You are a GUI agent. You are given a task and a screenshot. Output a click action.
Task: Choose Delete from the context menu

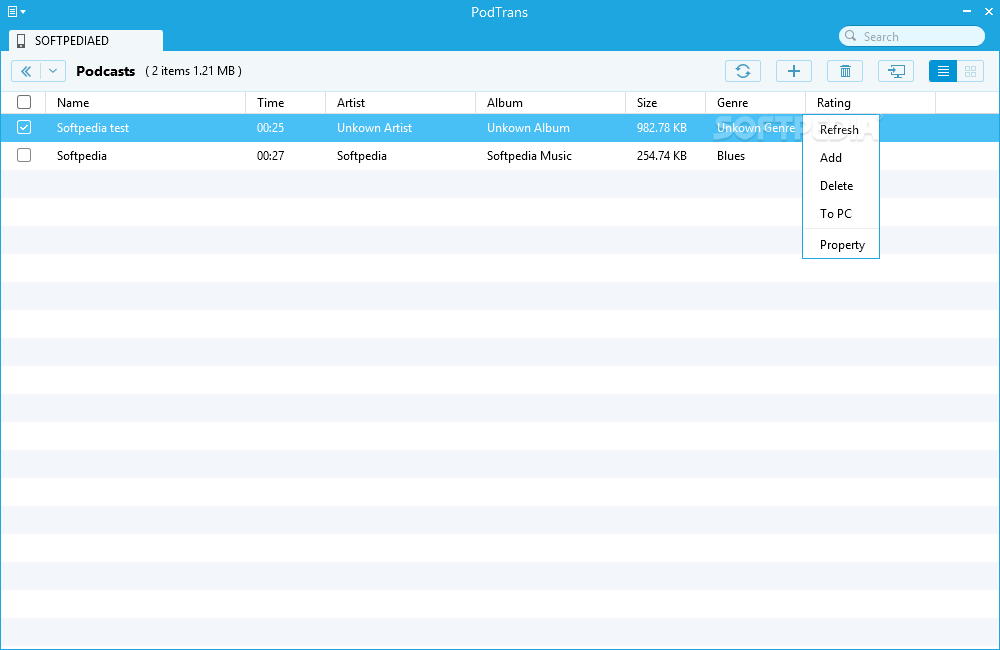click(841, 186)
